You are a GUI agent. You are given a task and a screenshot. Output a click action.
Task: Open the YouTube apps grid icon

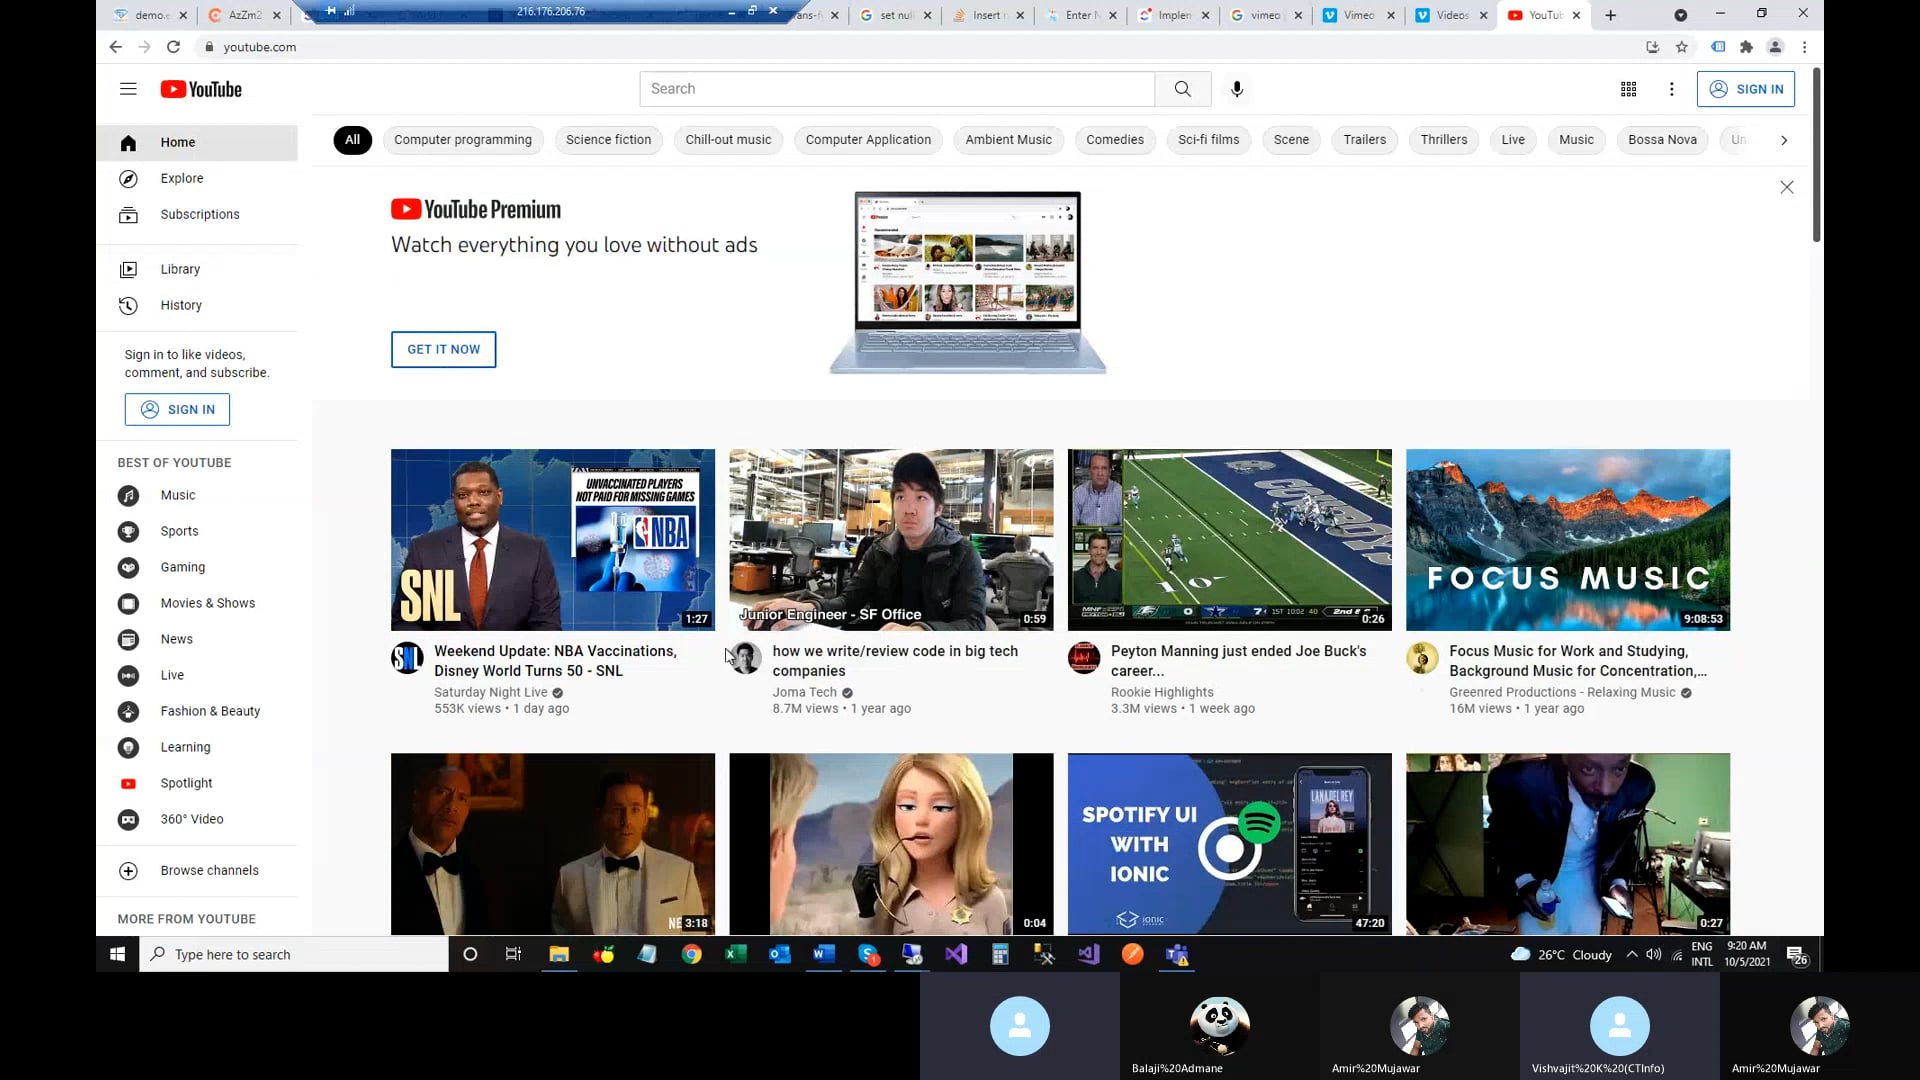(1628, 89)
